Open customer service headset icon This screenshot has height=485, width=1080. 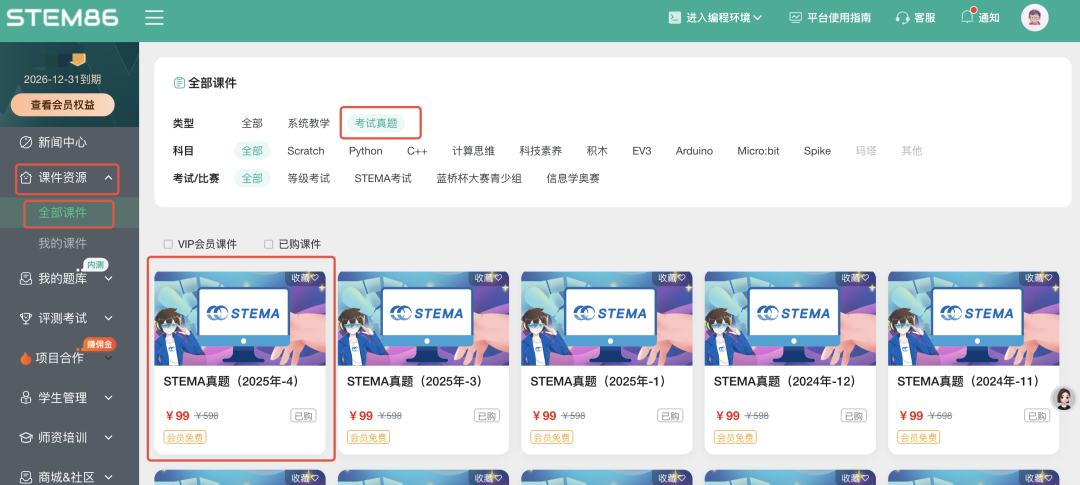(x=902, y=18)
